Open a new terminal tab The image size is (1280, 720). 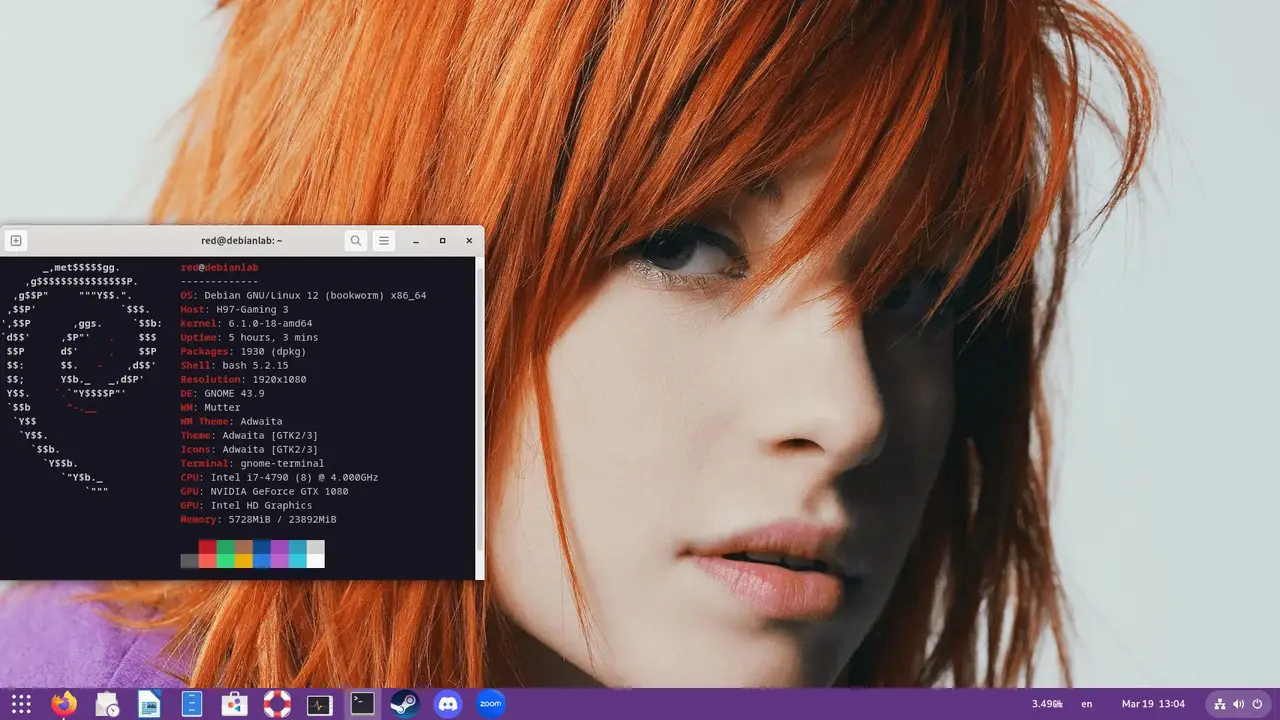point(16,240)
